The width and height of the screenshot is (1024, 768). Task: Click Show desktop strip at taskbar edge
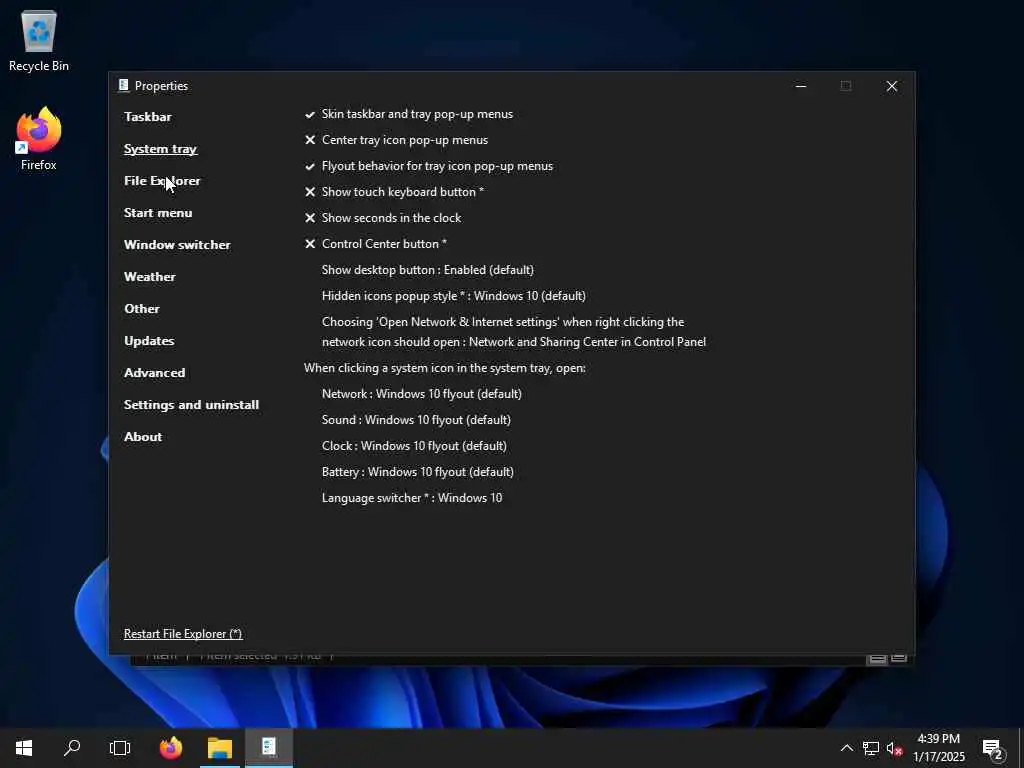(x=1021, y=748)
